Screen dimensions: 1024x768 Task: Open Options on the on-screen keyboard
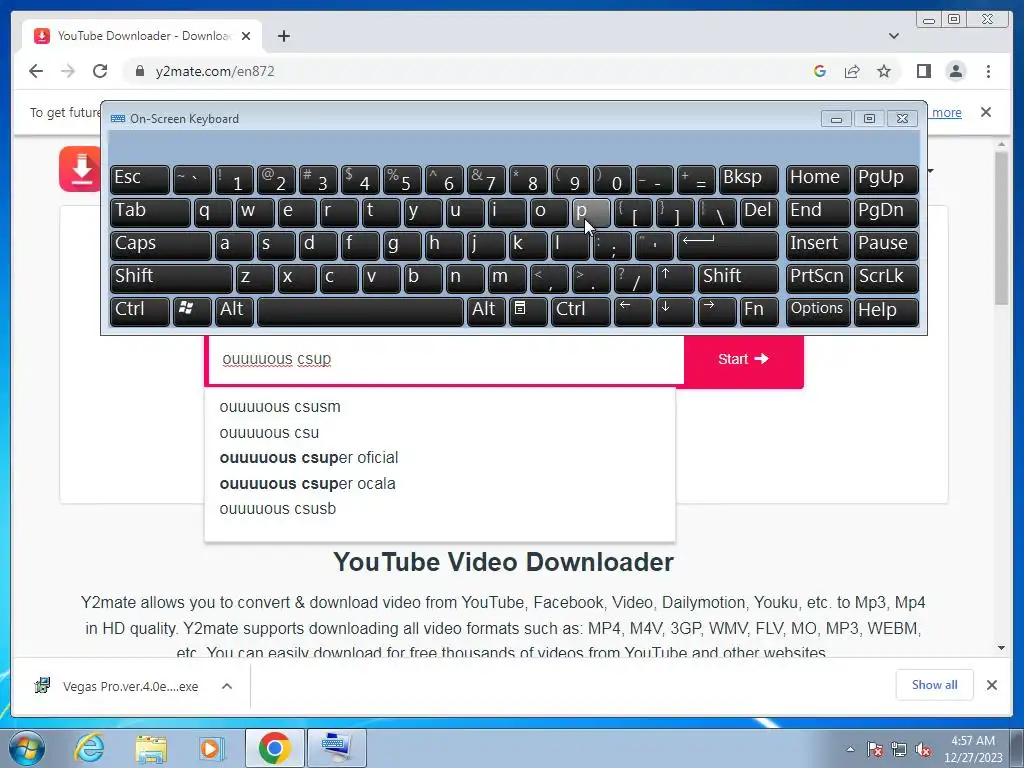click(818, 311)
